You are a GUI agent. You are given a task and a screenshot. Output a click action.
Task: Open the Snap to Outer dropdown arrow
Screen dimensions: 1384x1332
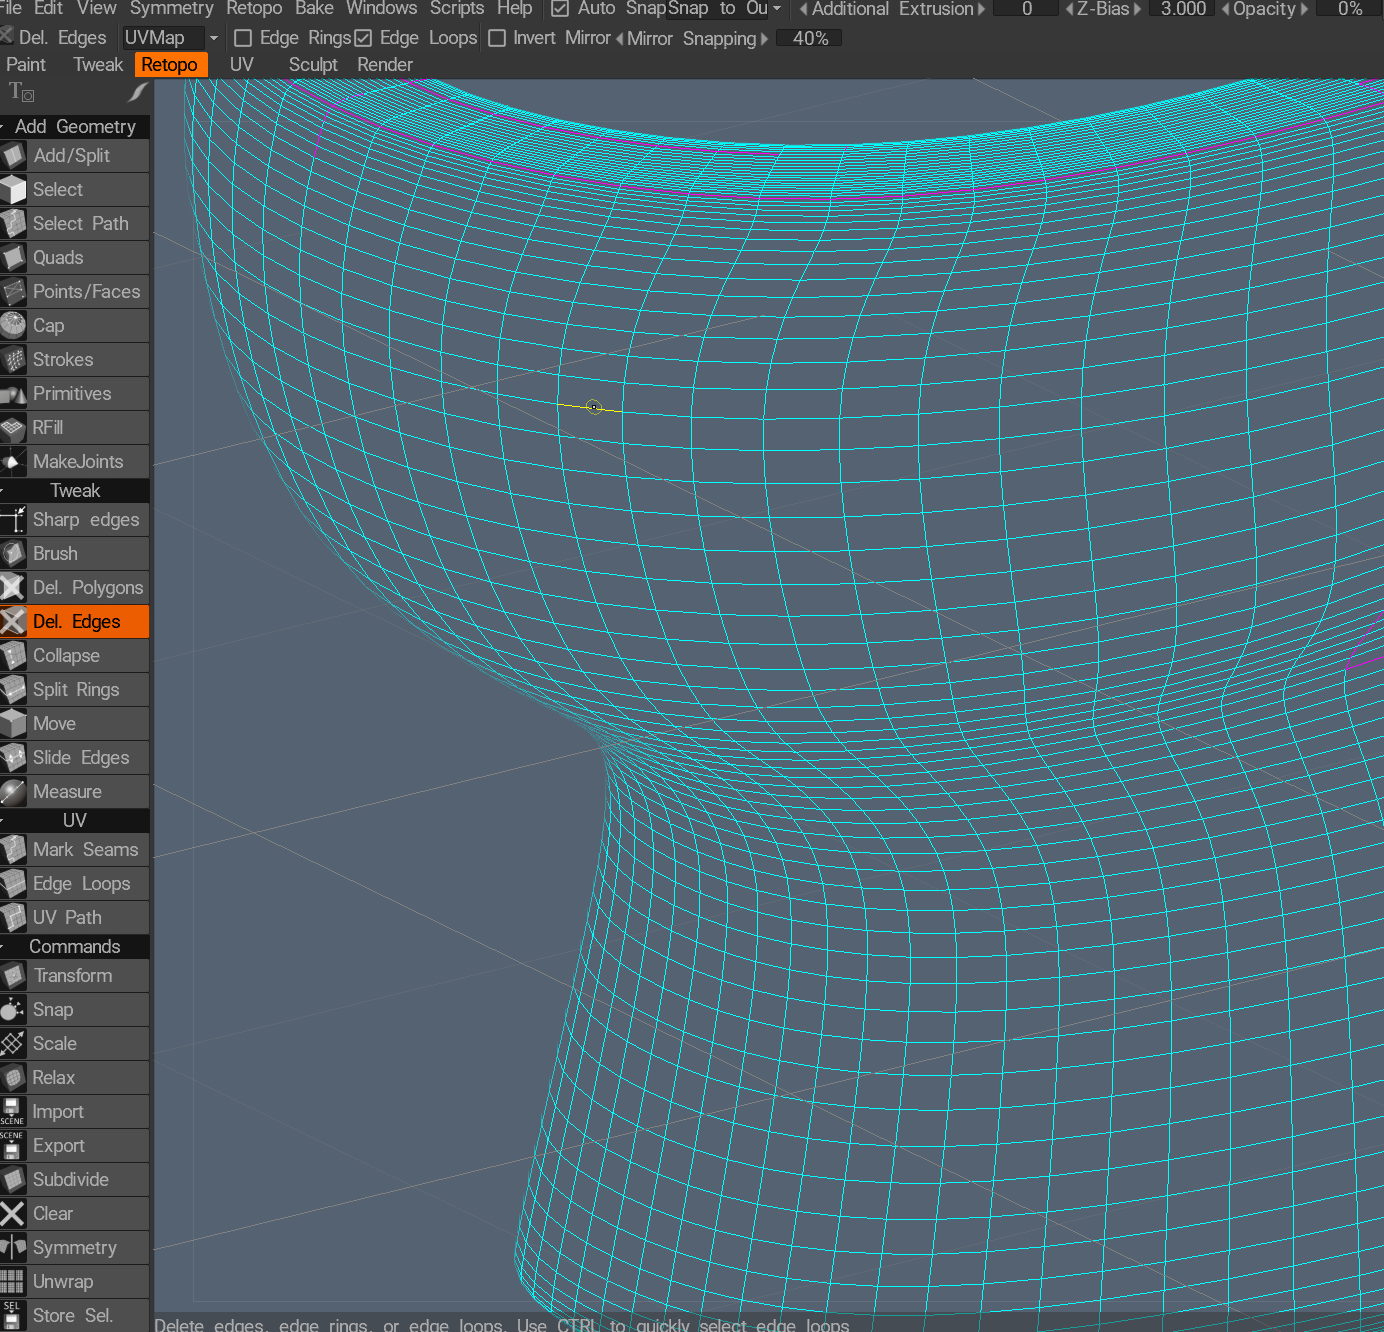[x=777, y=9]
